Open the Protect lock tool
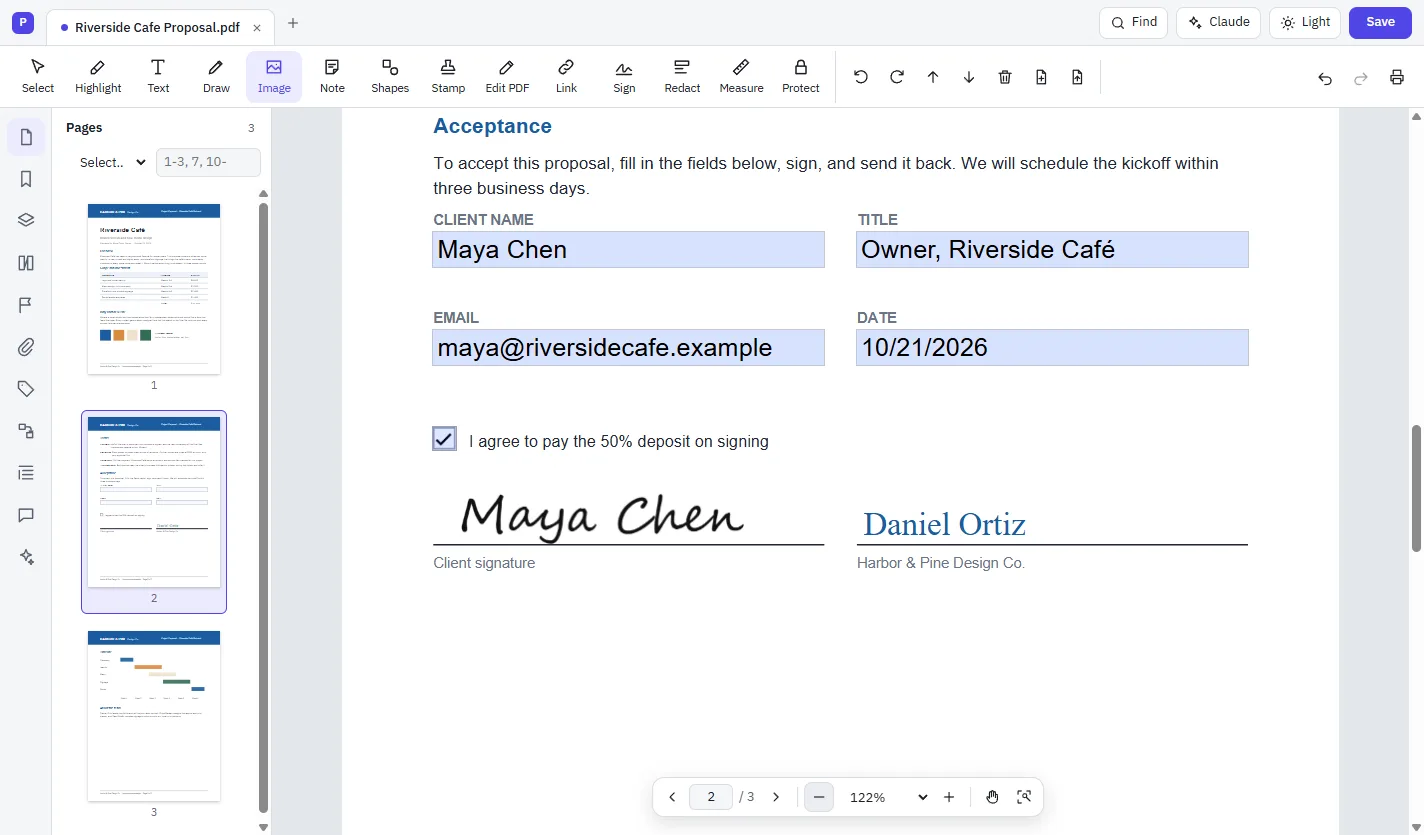1424x835 pixels. click(x=800, y=76)
